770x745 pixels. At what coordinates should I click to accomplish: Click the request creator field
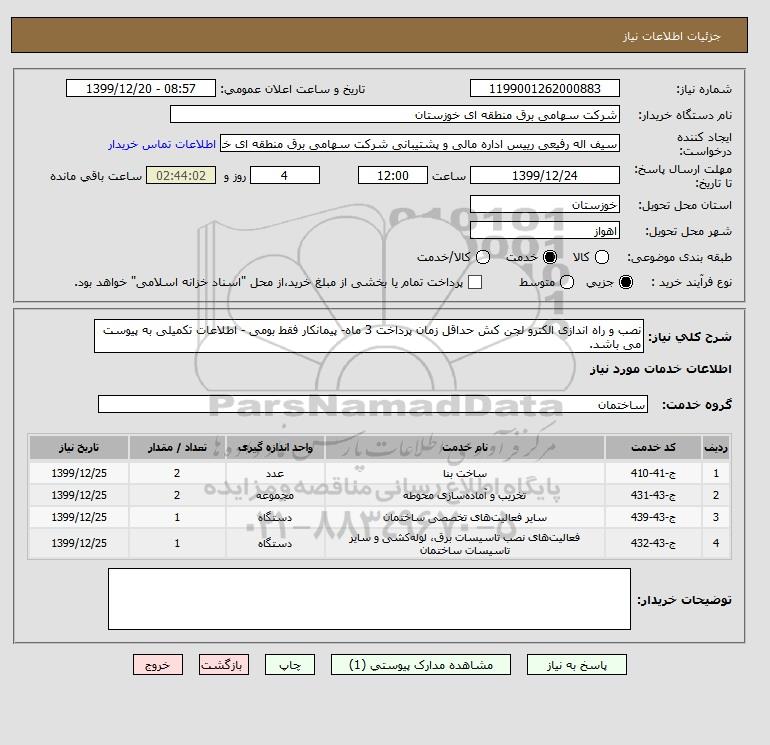tap(420, 144)
